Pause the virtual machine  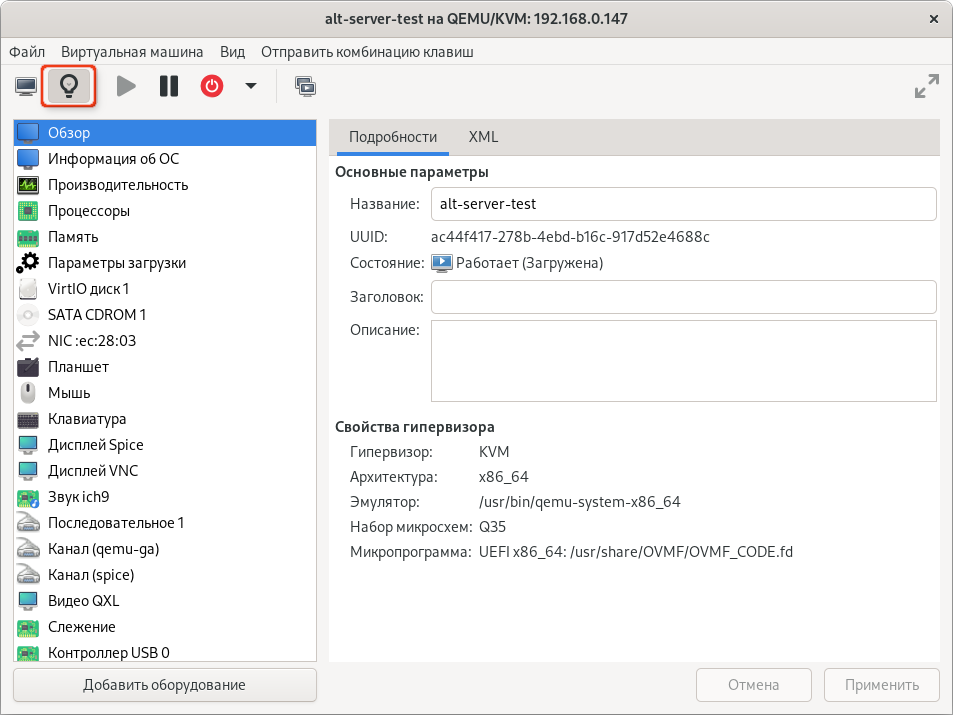pos(168,87)
